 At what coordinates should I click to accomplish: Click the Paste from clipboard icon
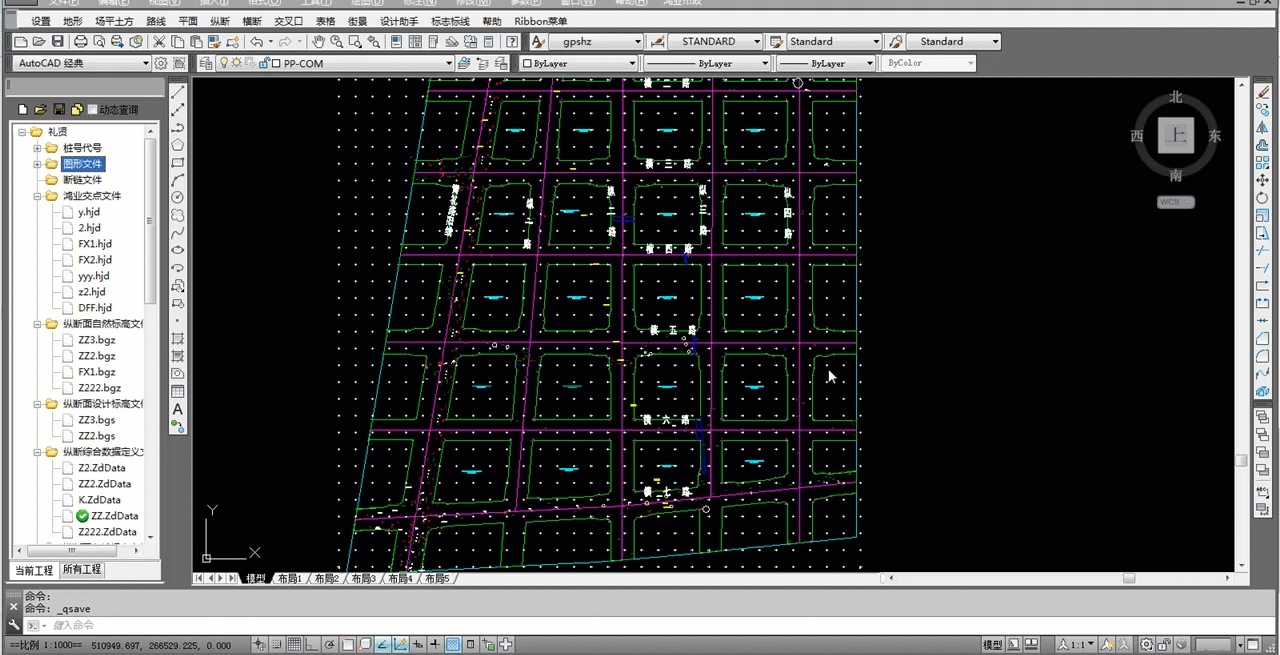197,41
